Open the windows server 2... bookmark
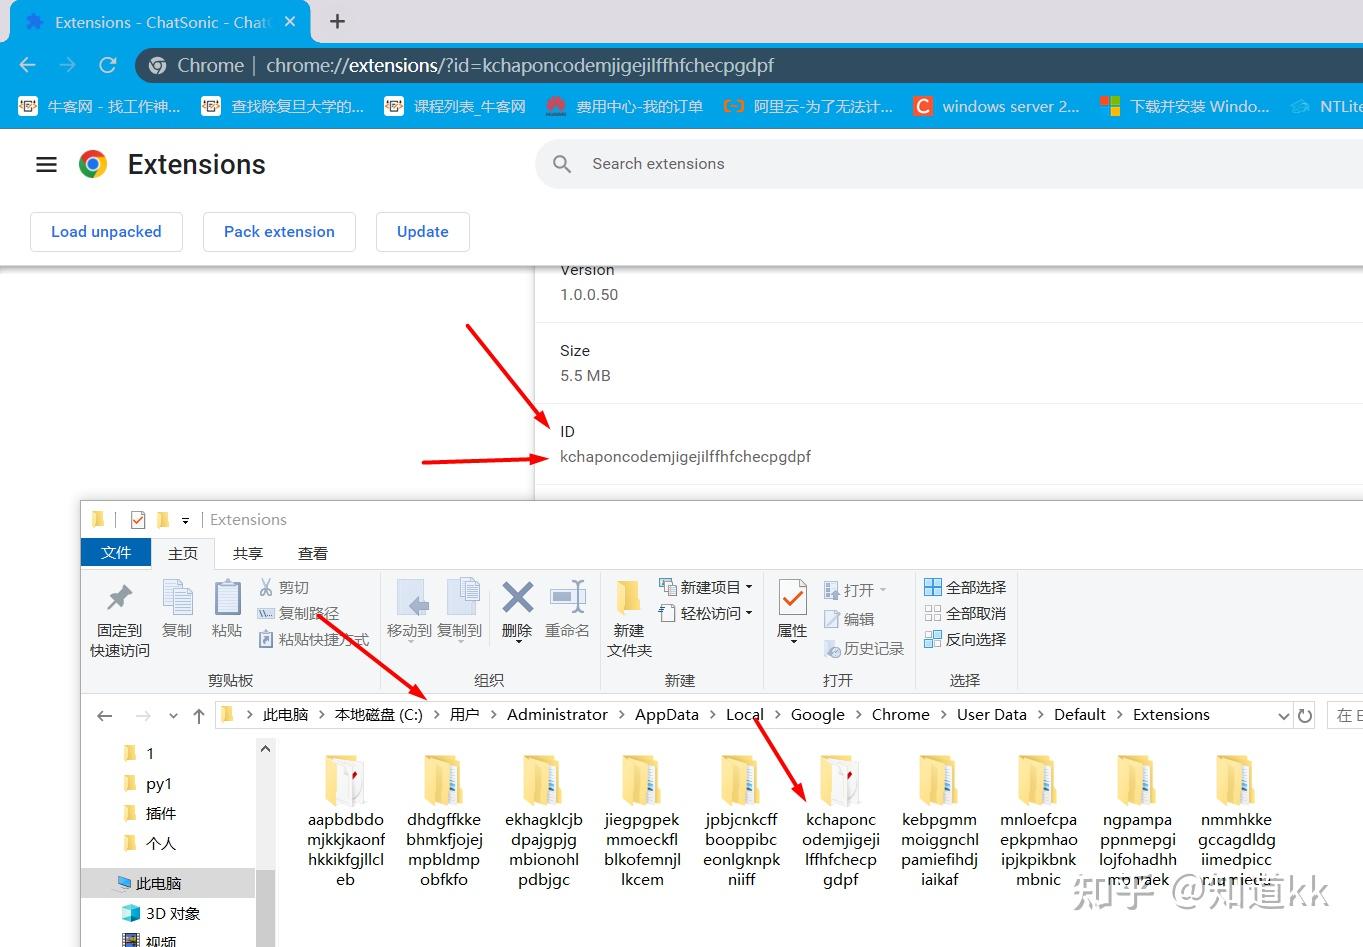The image size is (1363, 947). point(997,106)
